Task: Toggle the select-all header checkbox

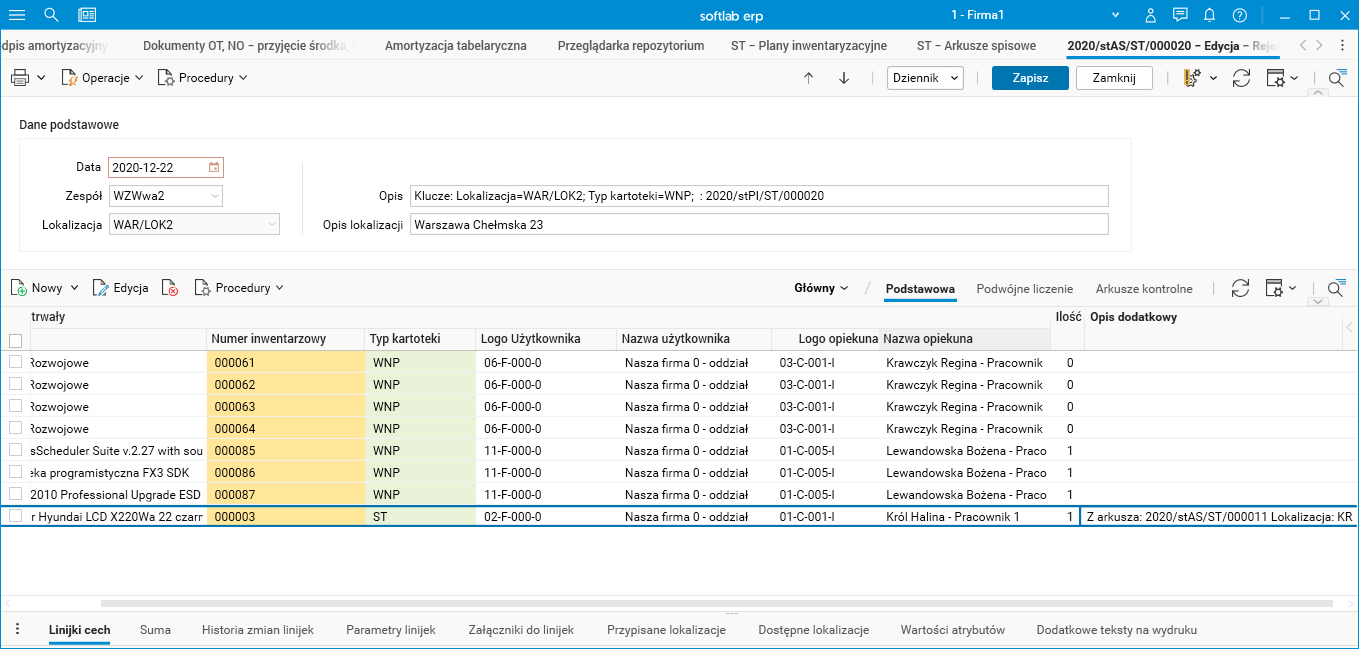Action: 15,340
